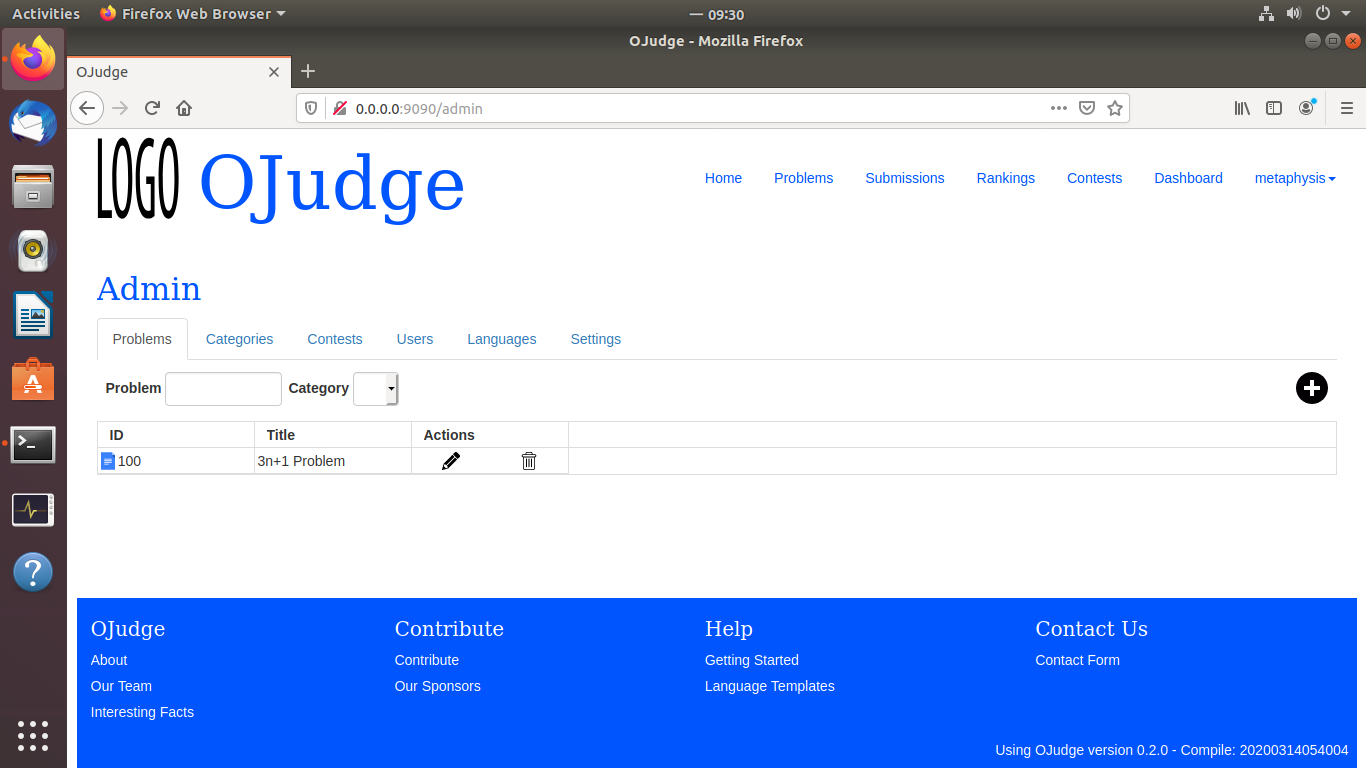Delete the 3n+1 Problem via trash icon
This screenshot has width=1366, height=768.
(529, 461)
